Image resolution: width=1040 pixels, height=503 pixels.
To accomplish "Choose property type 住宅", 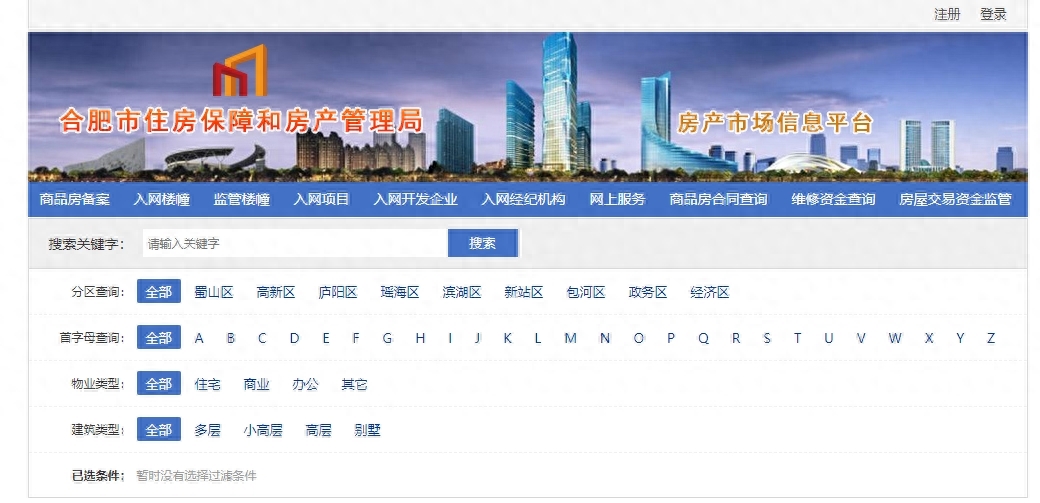I will (207, 384).
